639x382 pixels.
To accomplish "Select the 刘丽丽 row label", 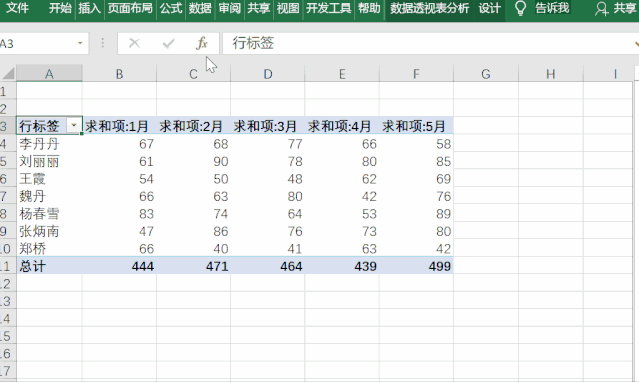I will click(49, 161).
